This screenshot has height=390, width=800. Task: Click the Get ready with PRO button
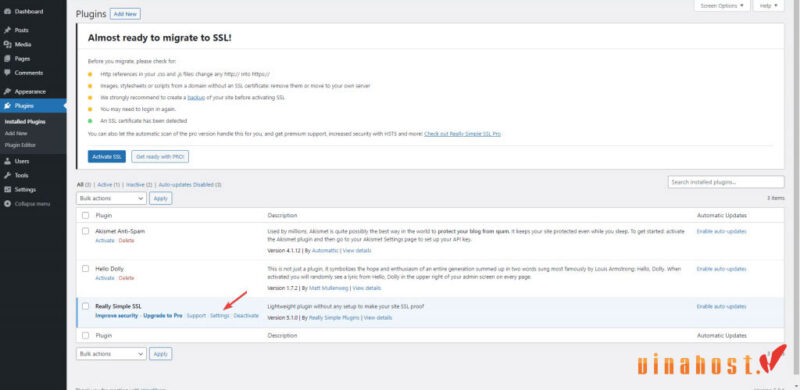click(160, 157)
